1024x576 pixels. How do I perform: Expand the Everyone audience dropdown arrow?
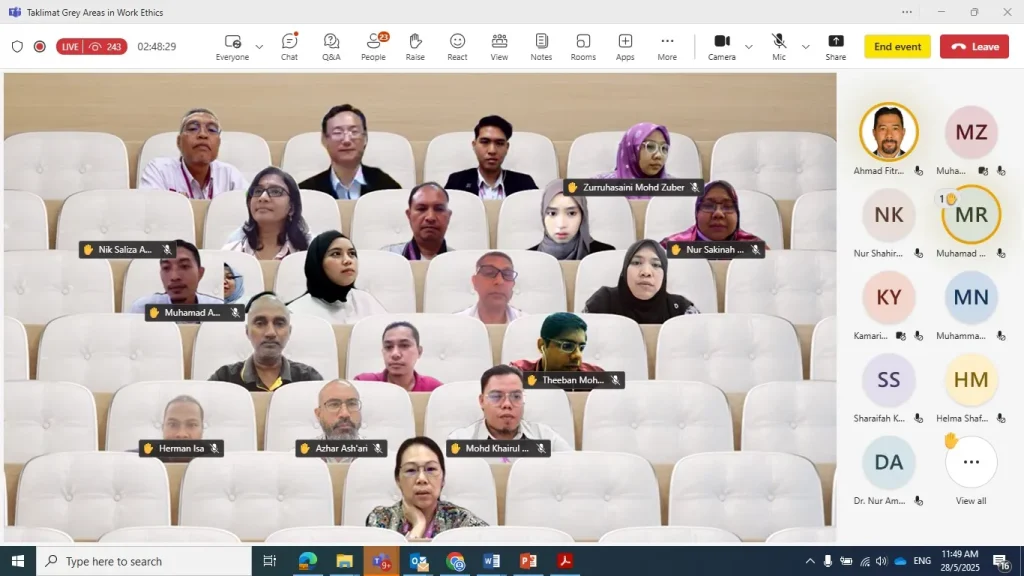(259, 47)
